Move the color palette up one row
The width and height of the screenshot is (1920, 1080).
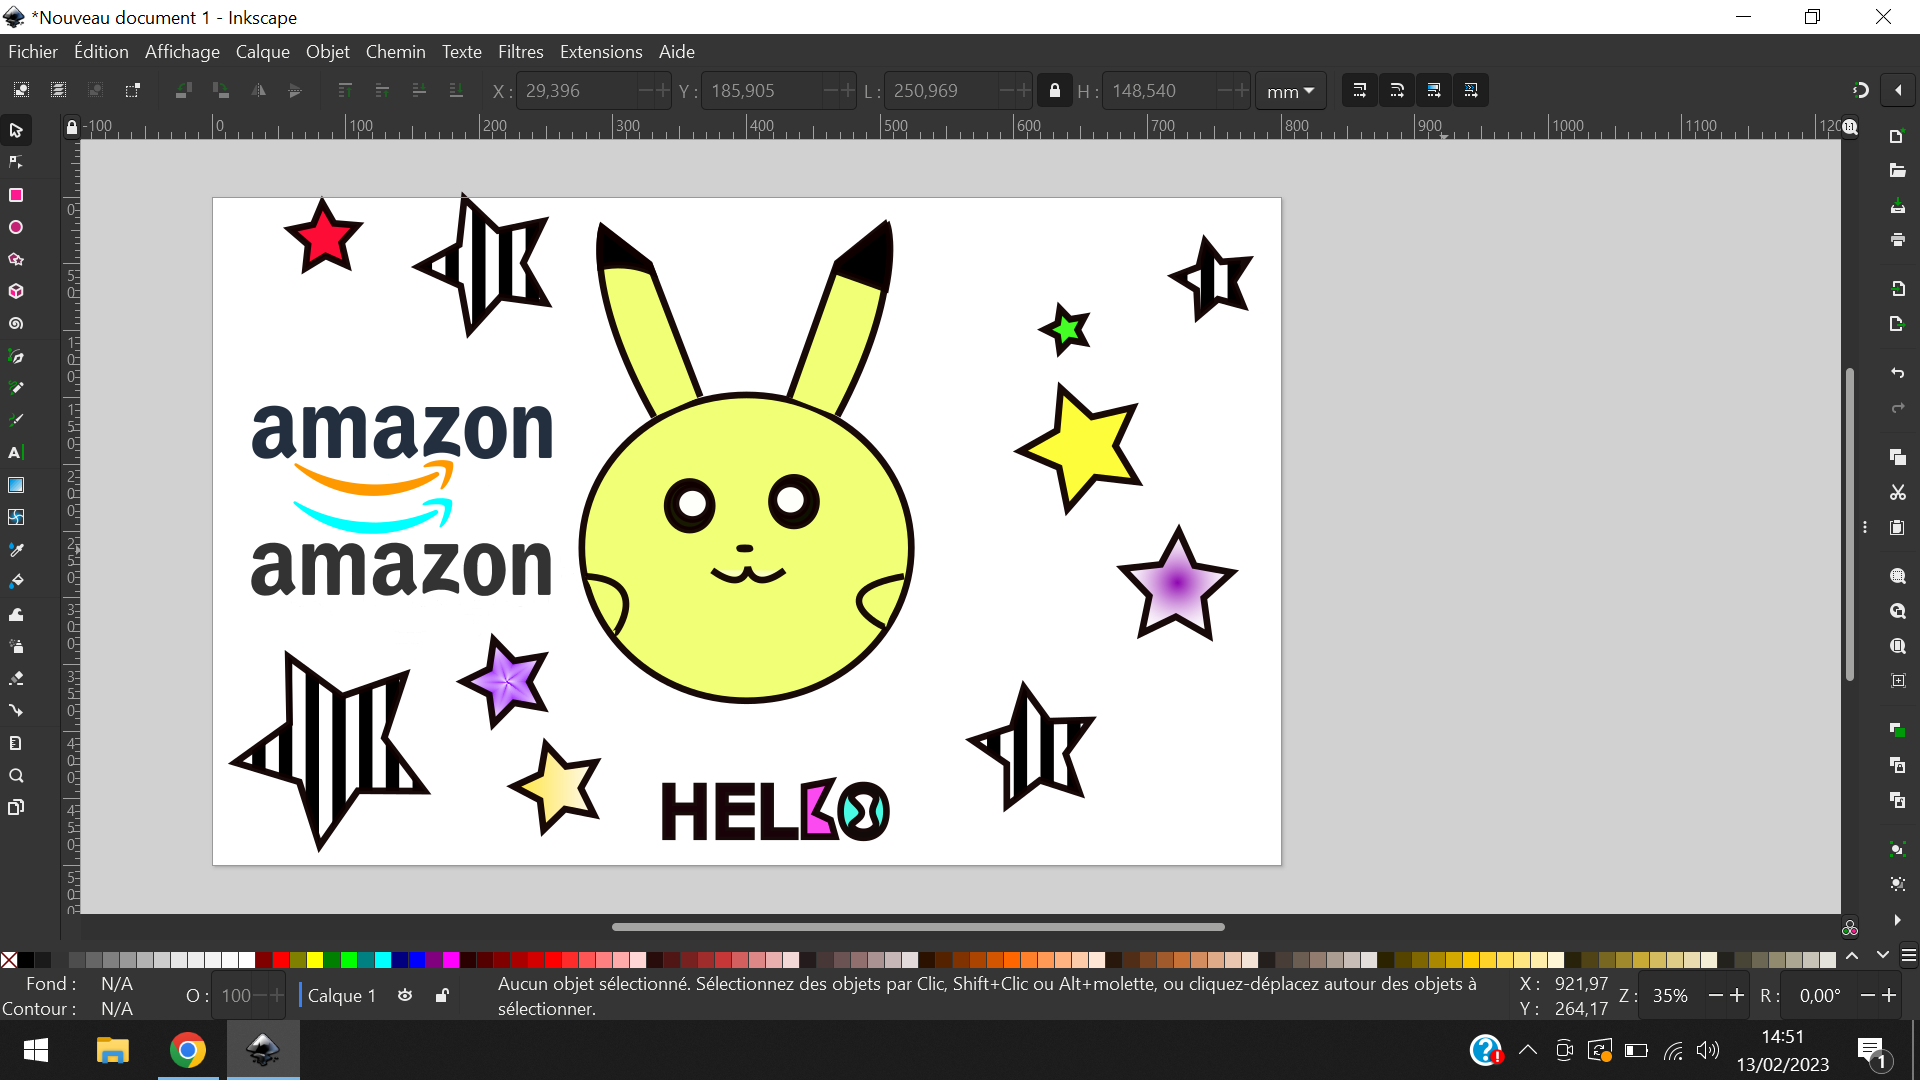(1852, 957)
